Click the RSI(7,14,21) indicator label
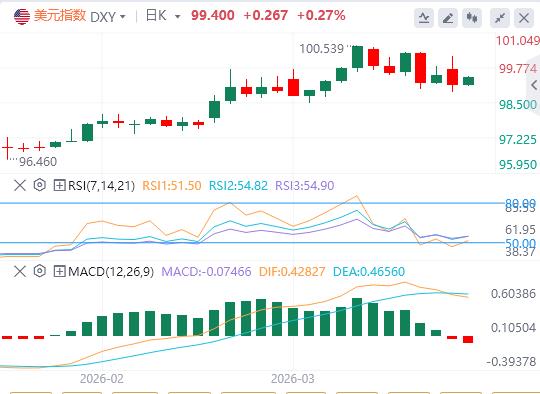Screen dimensions: 540x394 (x=101, y=186)
